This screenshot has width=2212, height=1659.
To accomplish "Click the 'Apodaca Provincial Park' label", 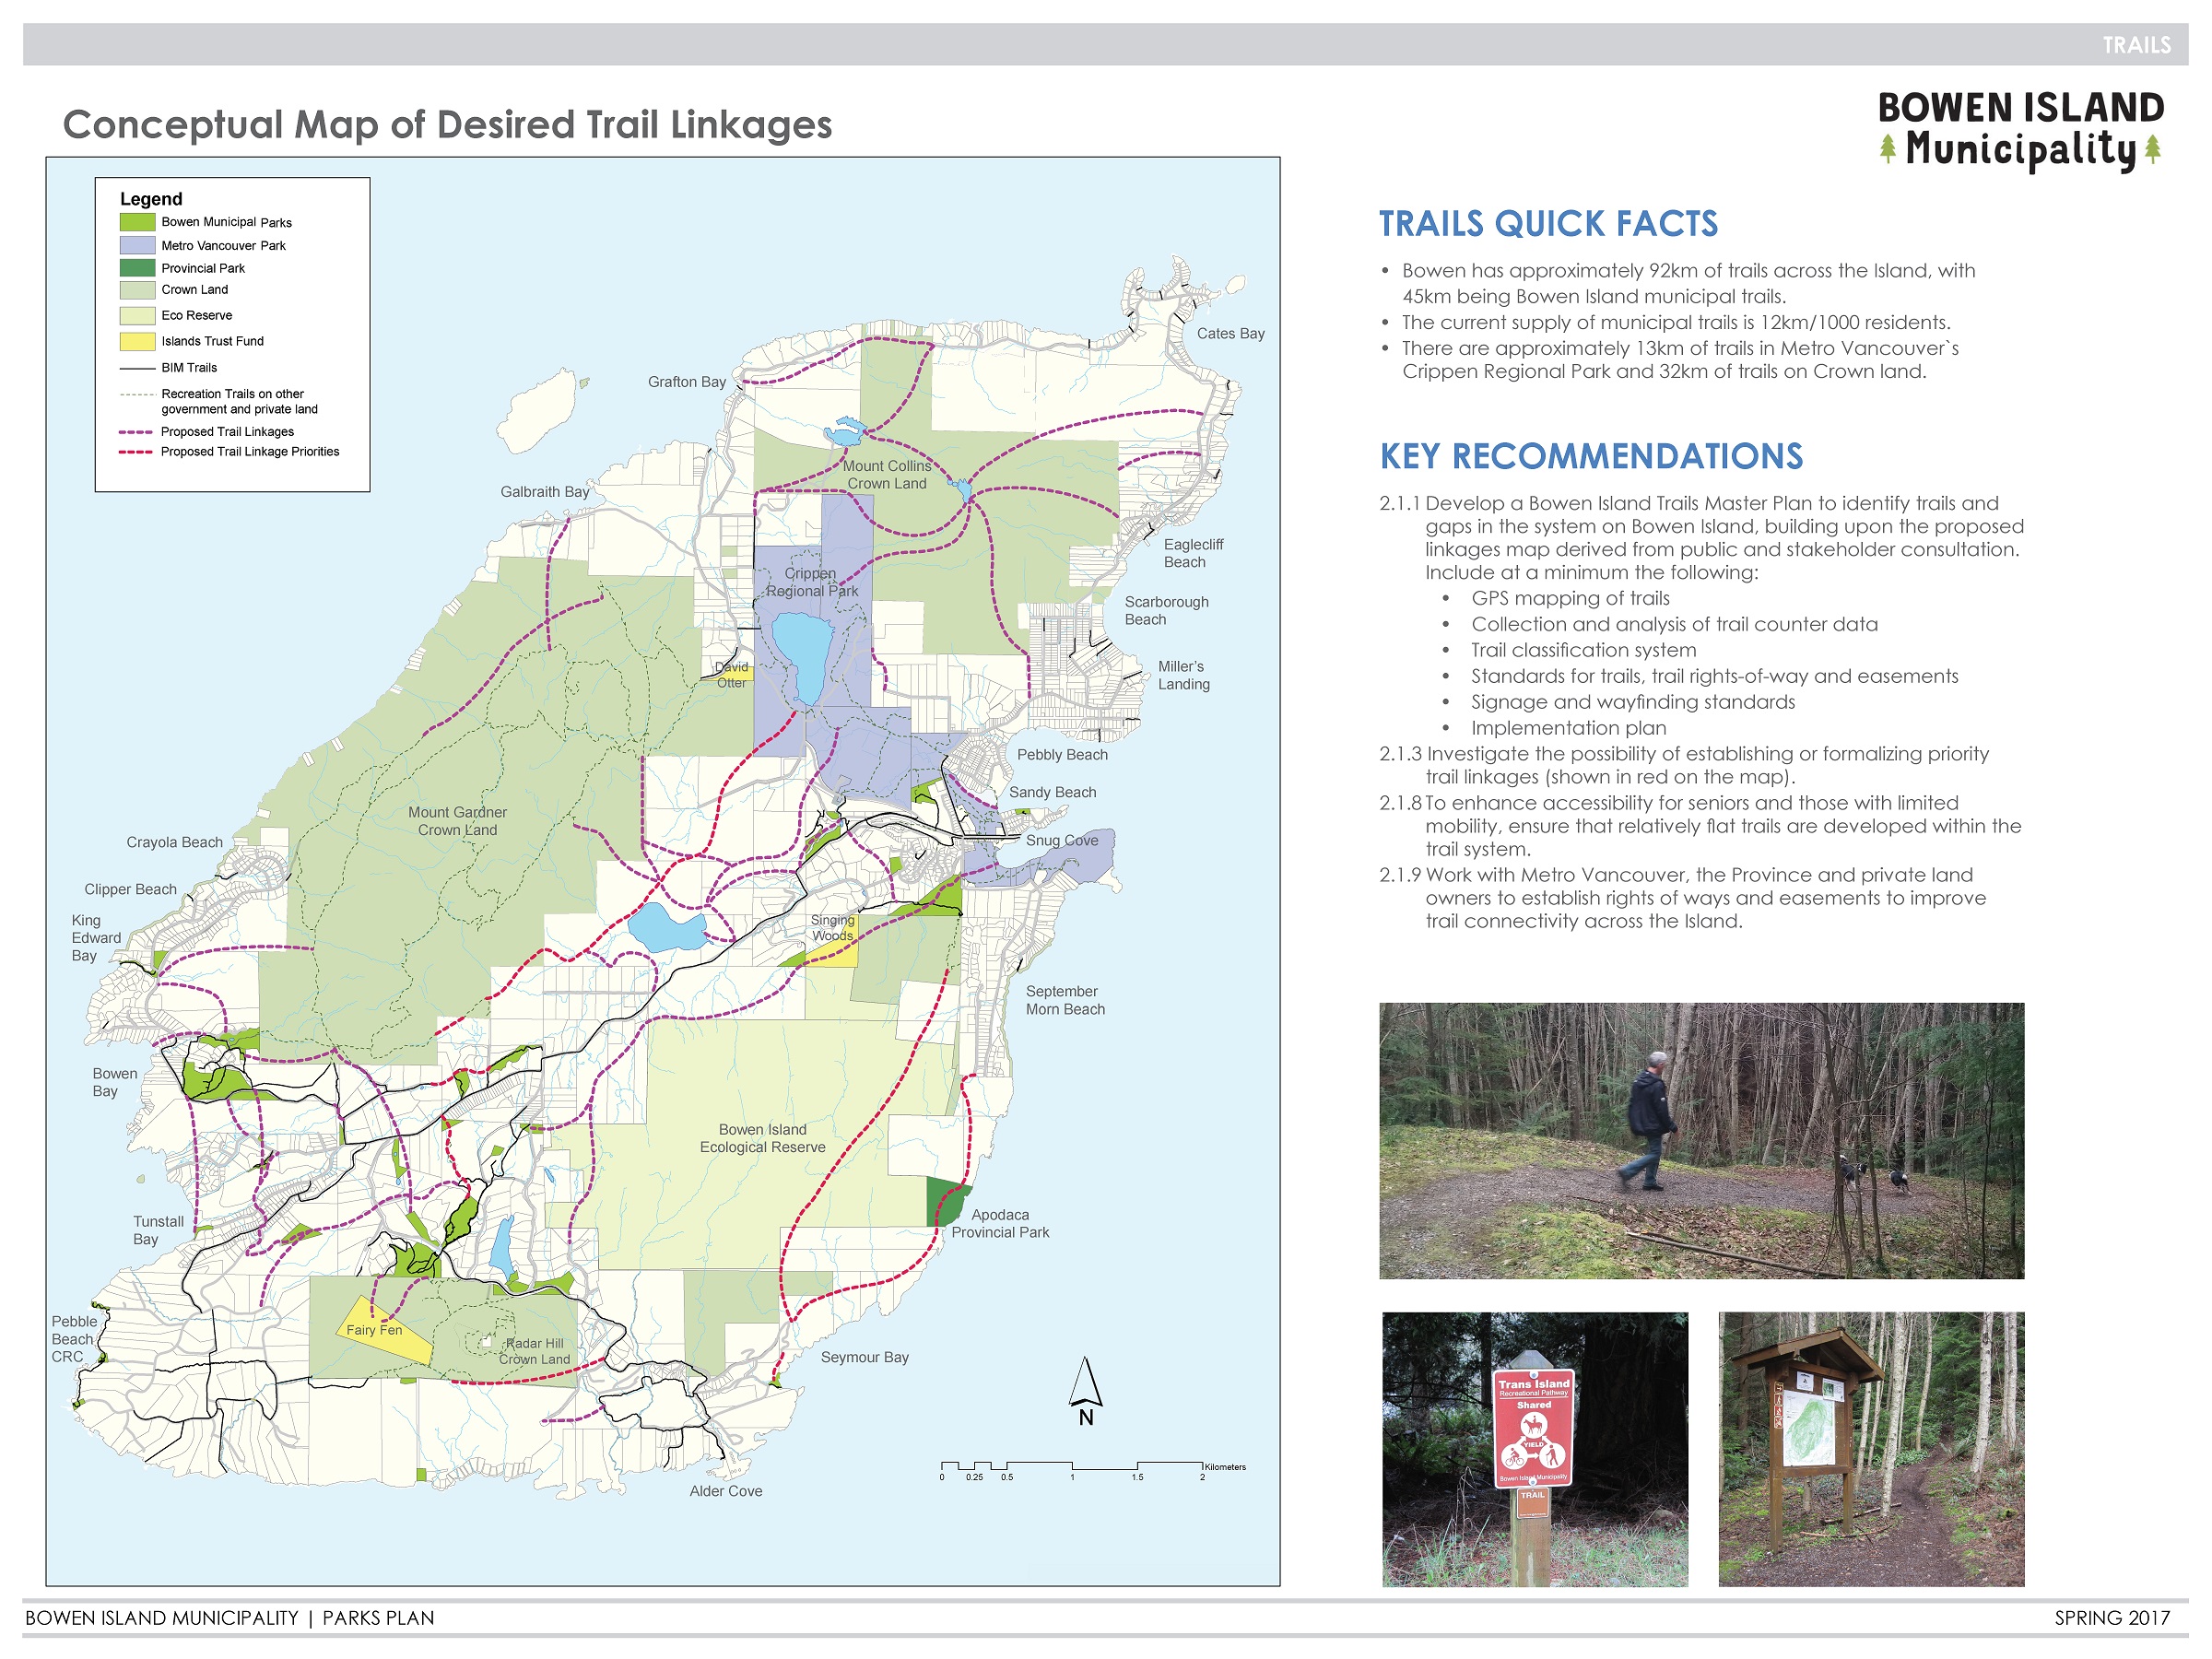I will pyautogui.click(x=1000, y=1224).
